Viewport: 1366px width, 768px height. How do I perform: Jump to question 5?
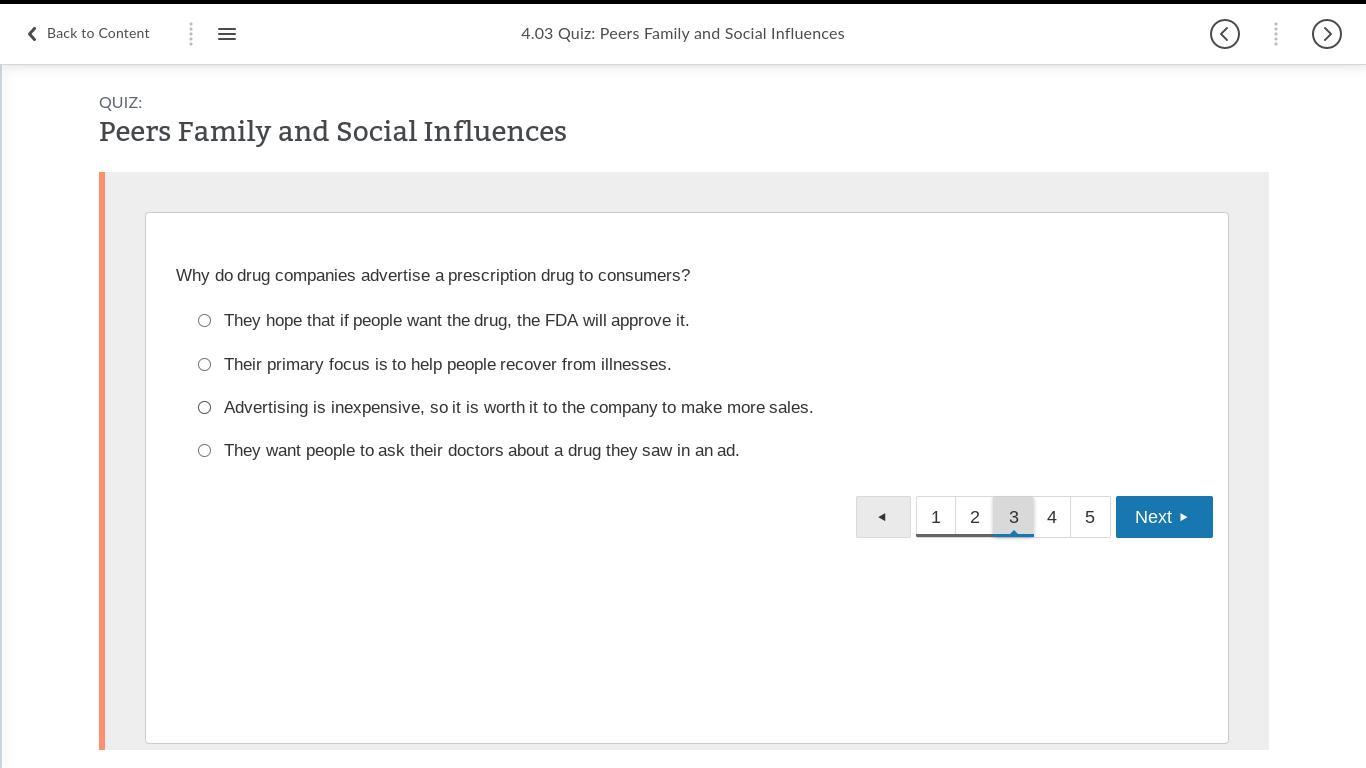click(x=1090, y=517)
